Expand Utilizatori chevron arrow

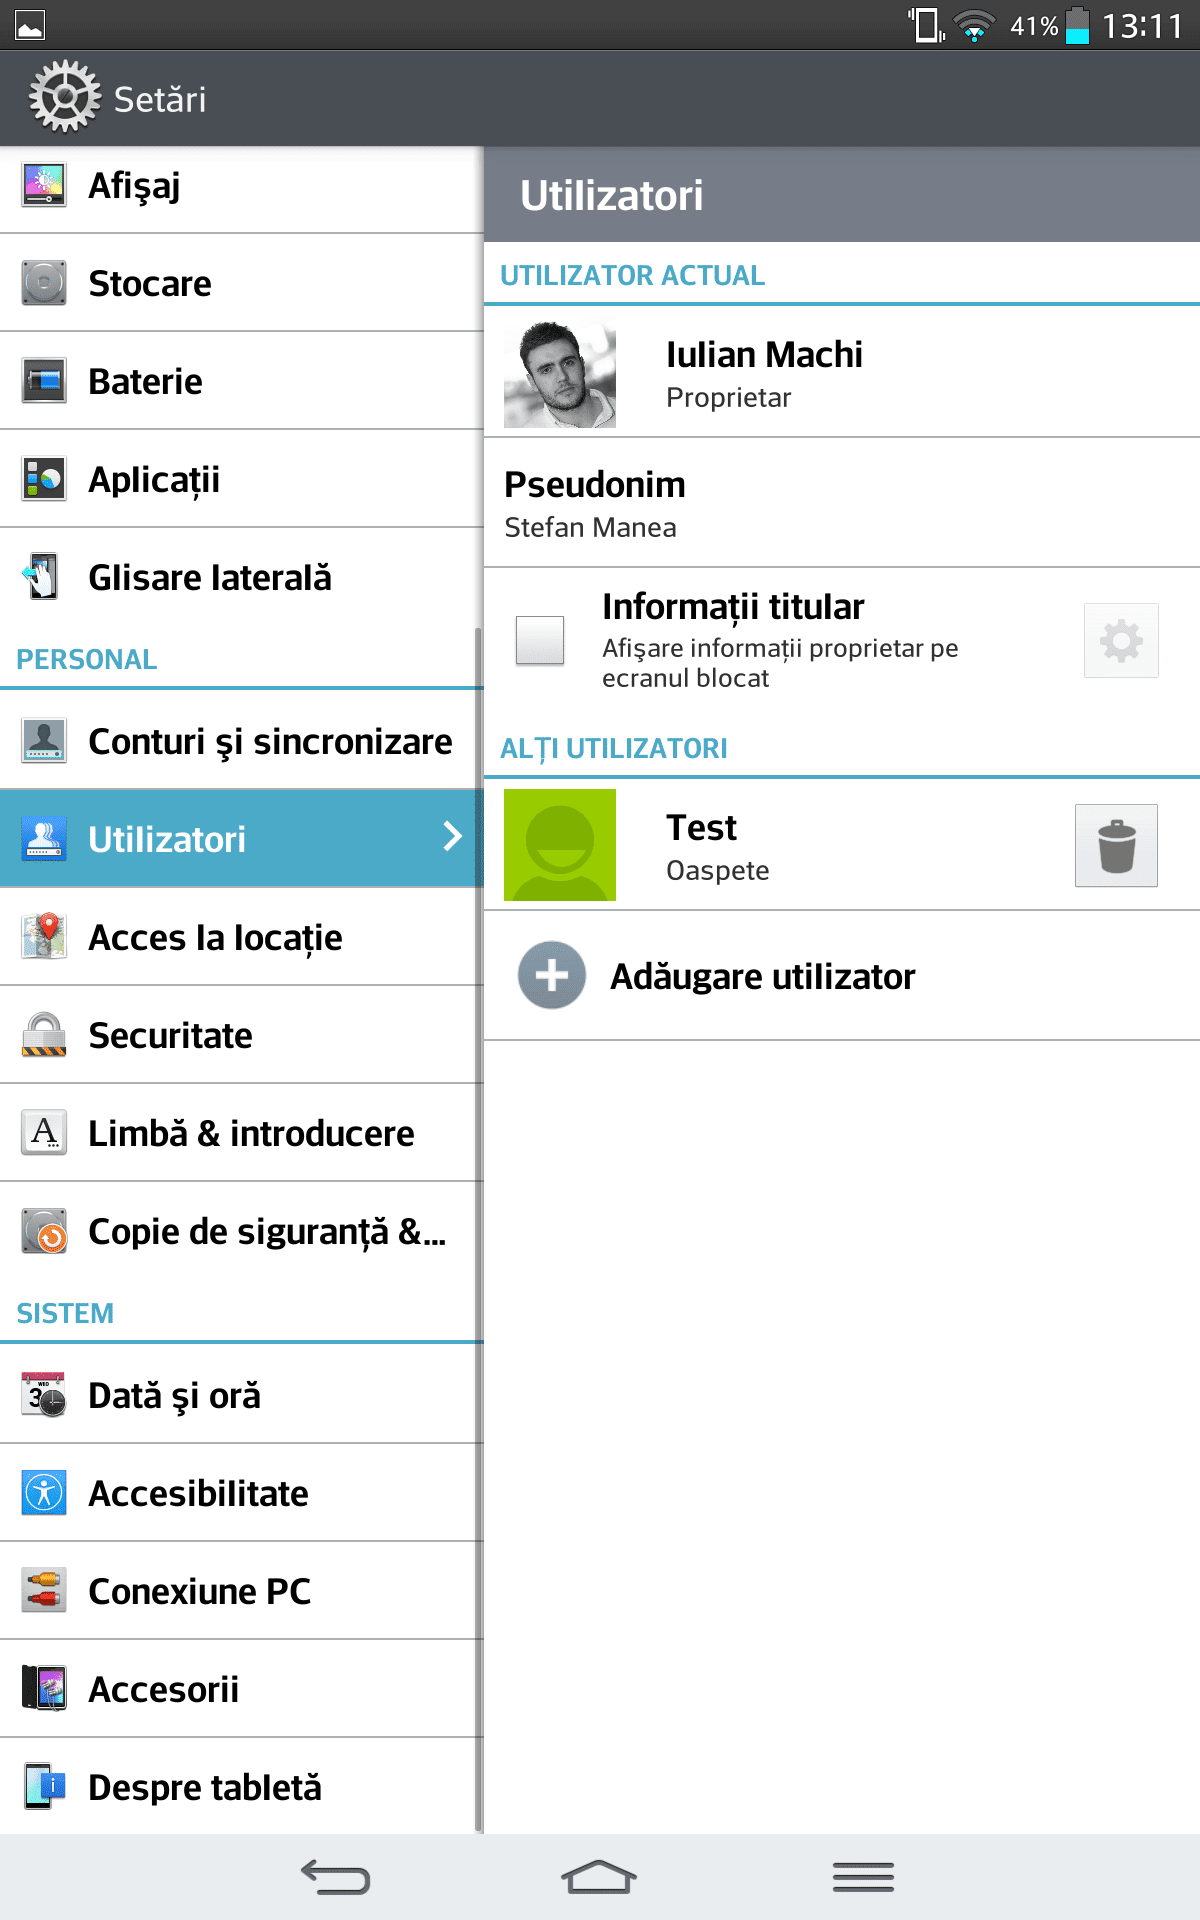click(453, 836)
